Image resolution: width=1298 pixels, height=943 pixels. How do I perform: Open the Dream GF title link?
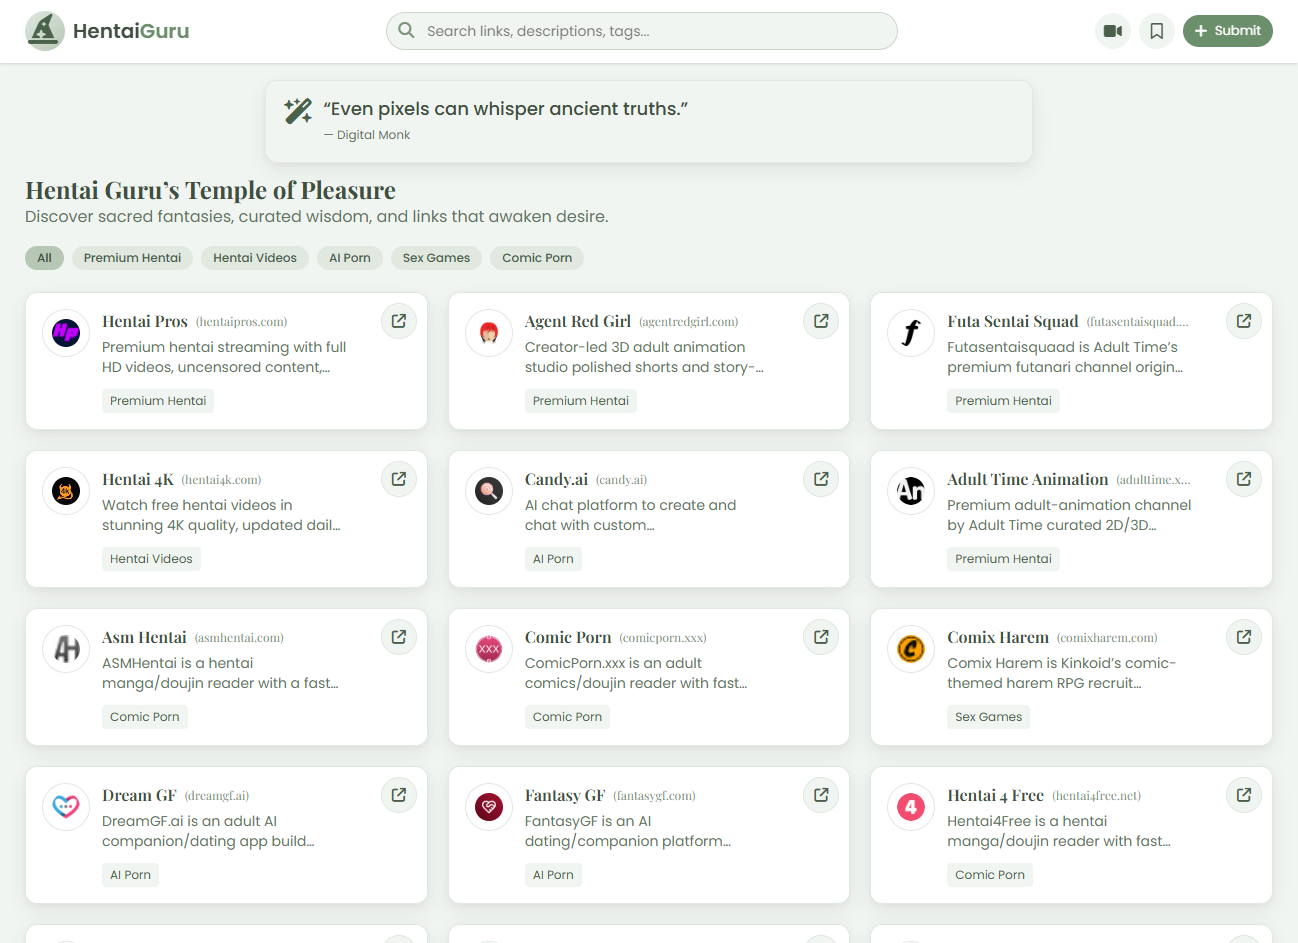(x=139, y=796)
